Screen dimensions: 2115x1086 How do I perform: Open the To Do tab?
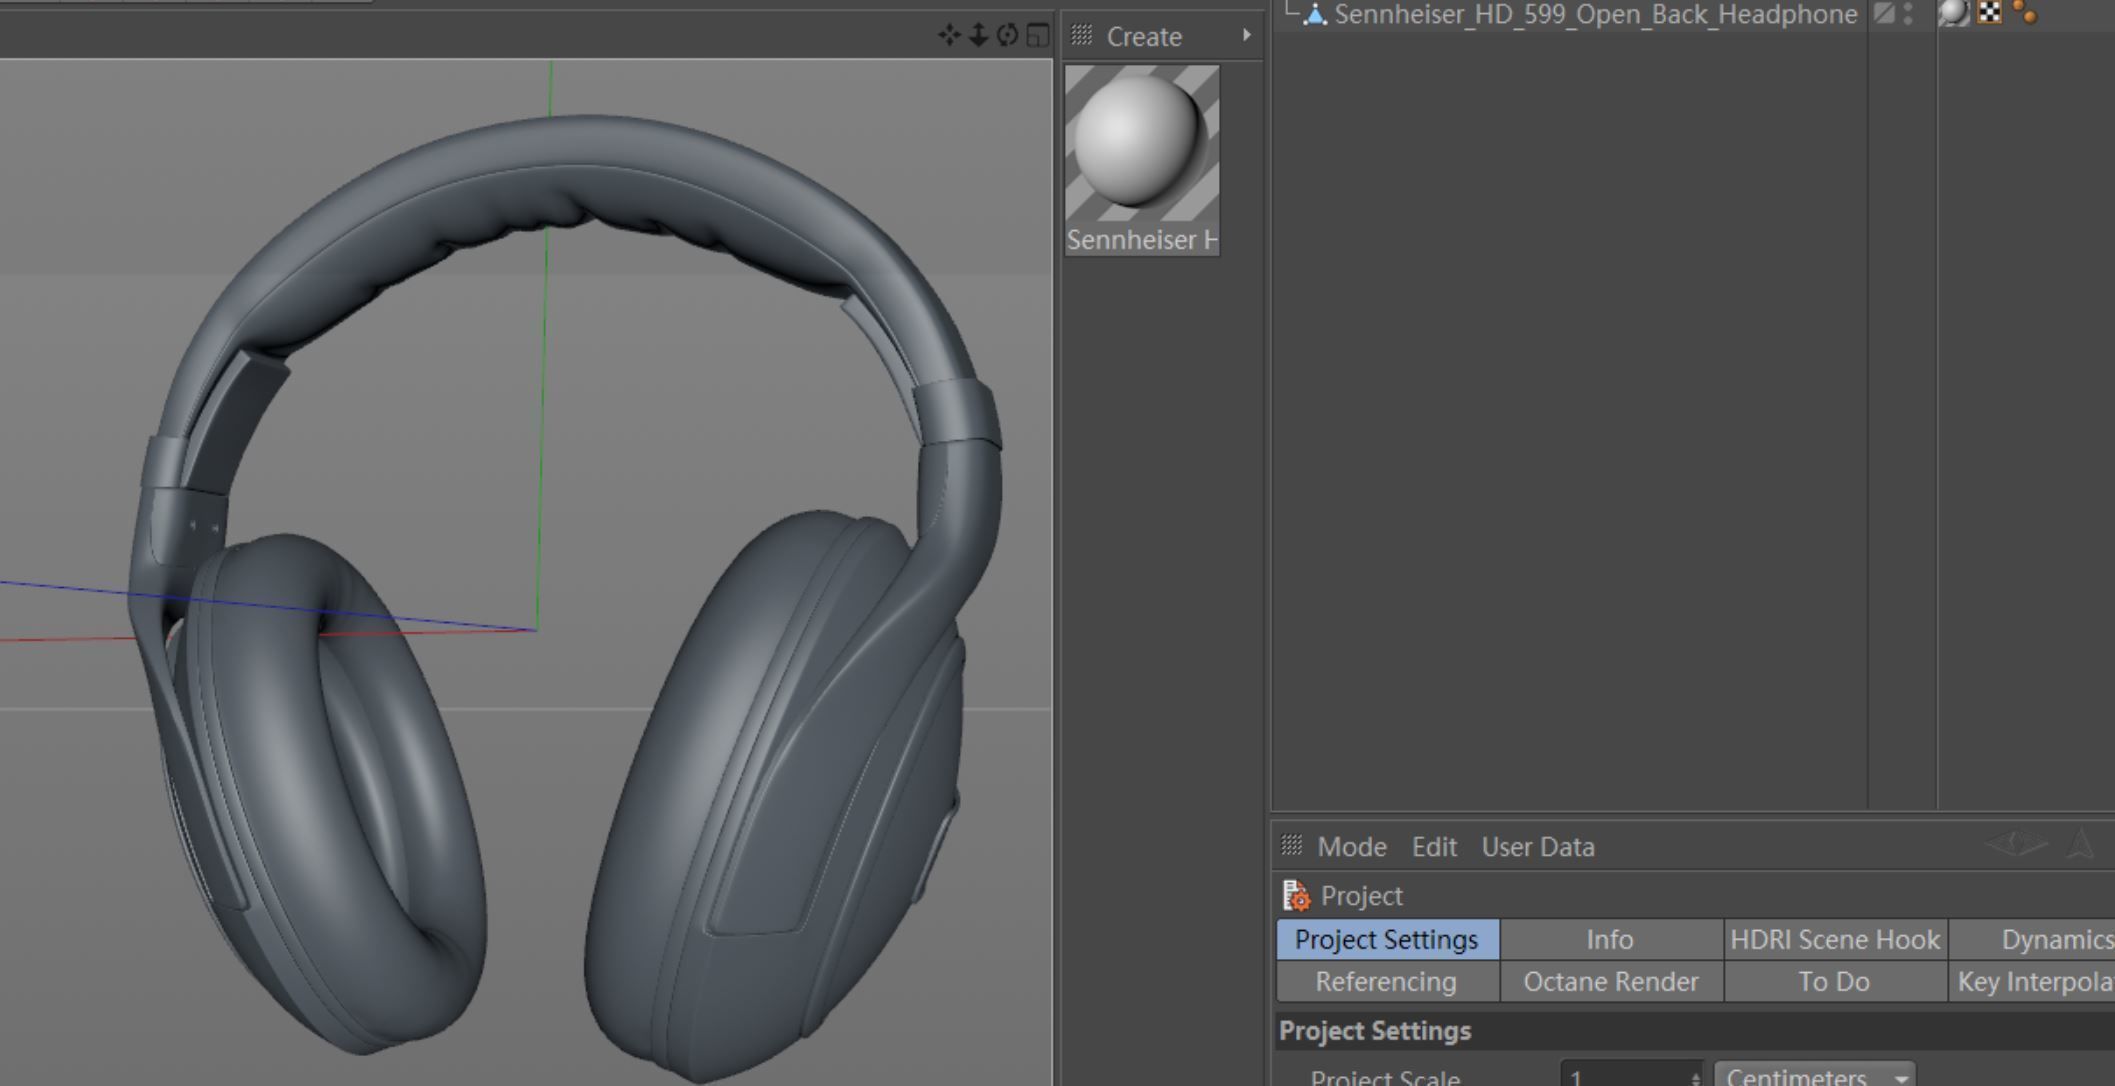point(1835,982)
